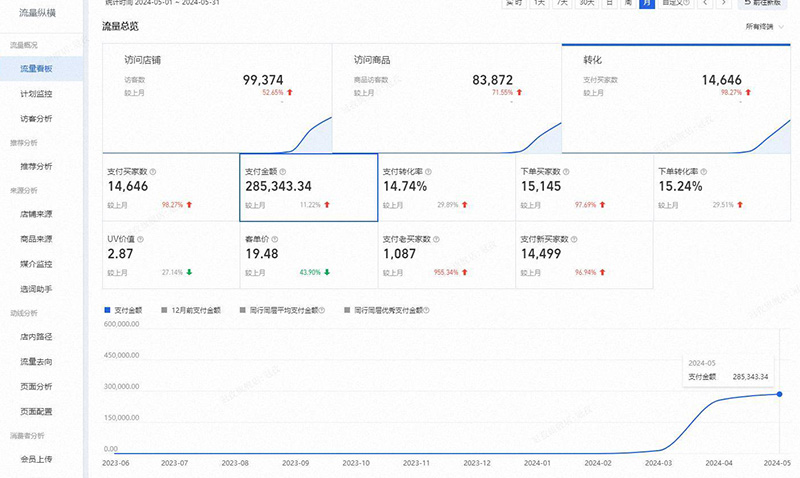800x478 pixels.
Task: Click the 99,374 visitor count value
Action: coord(263,80)
